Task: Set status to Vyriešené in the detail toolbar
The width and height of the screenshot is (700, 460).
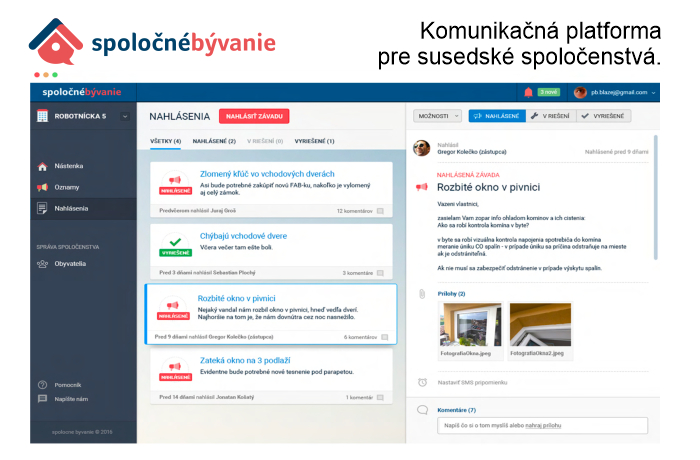Action: [x=604, y=116]
